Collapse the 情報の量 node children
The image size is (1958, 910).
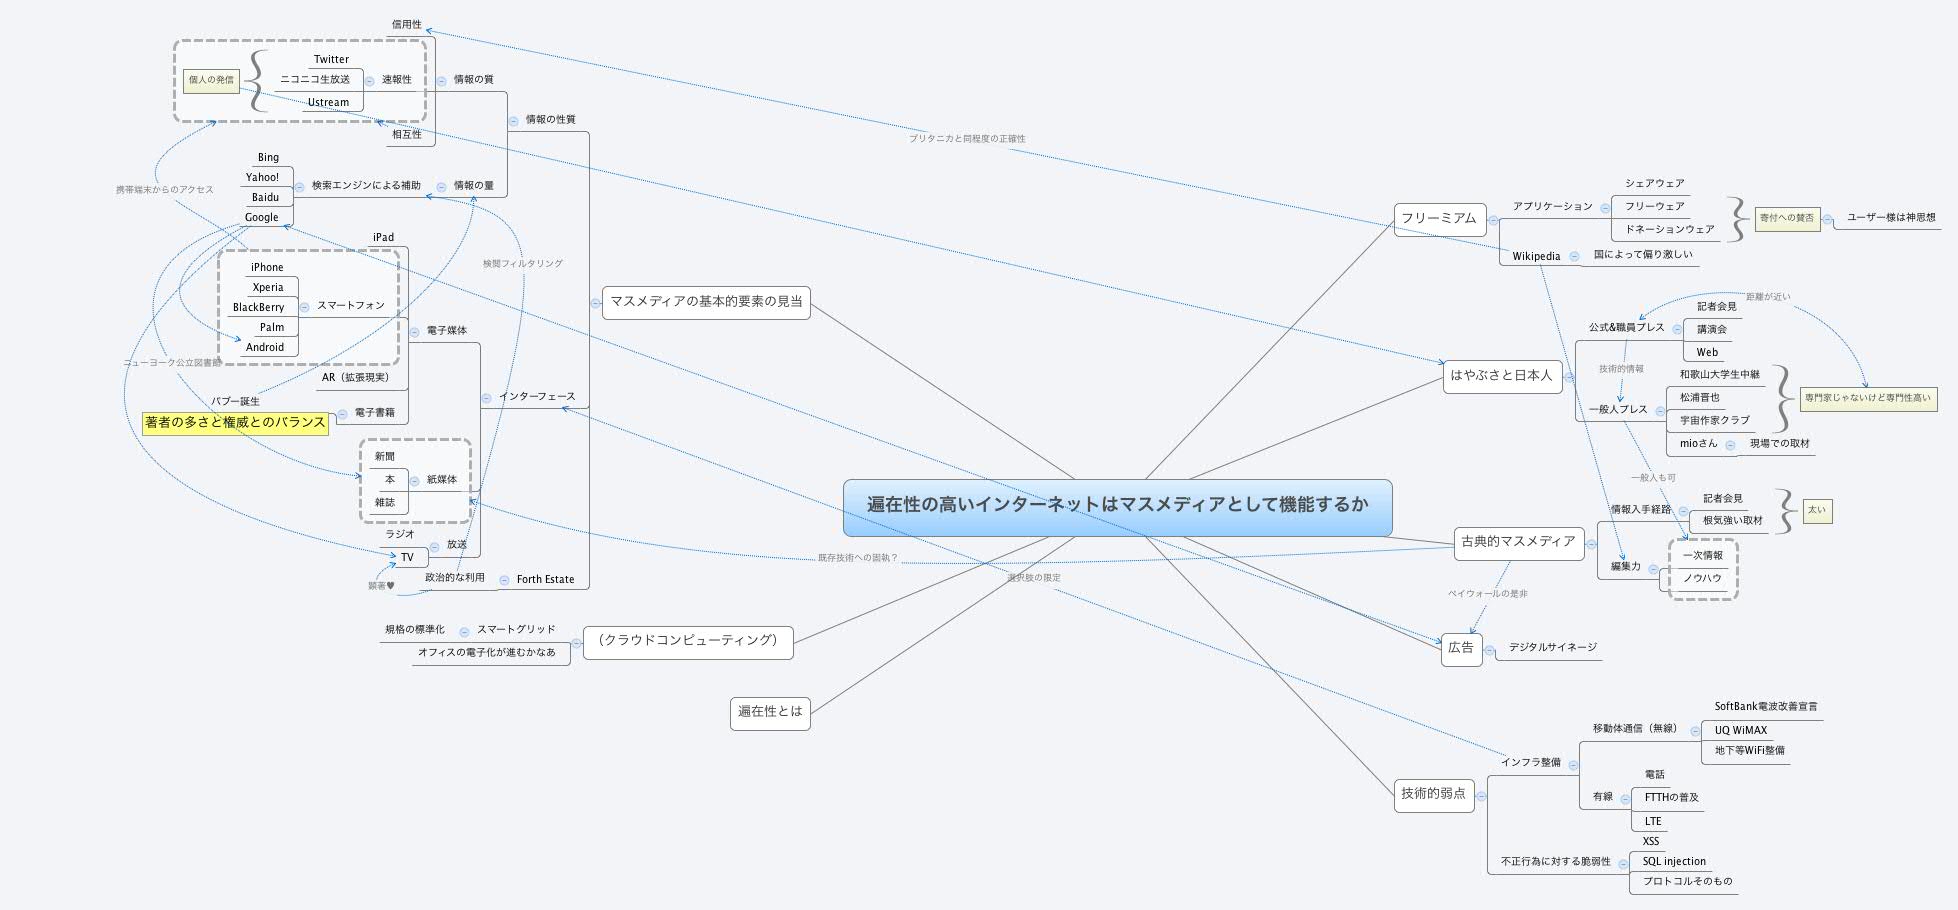[x=441, y=186]
